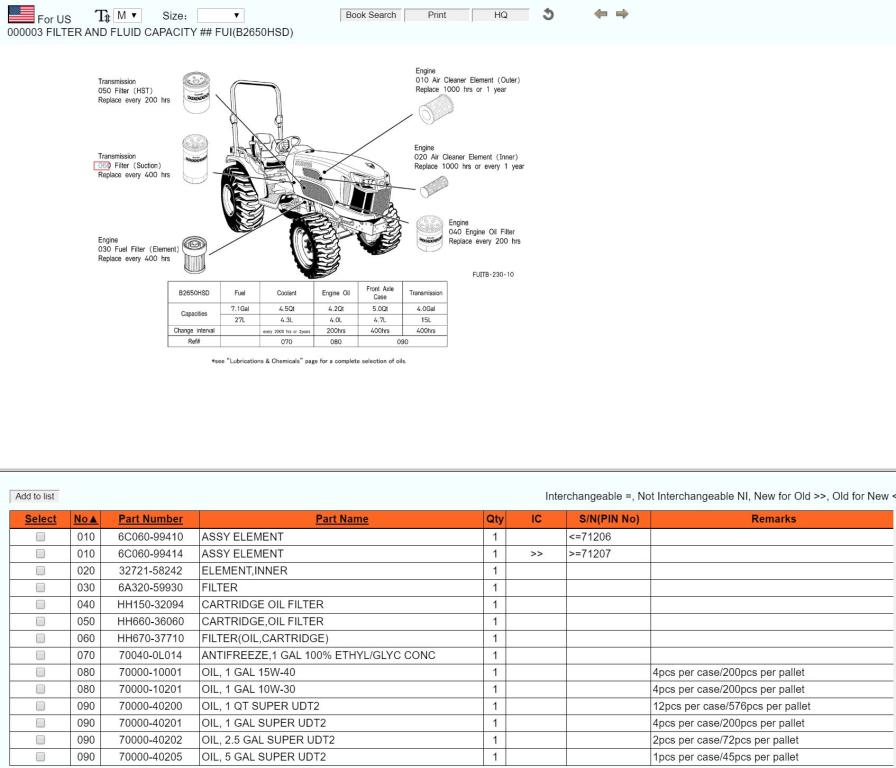Sort by the Part Number column header
Viewport: 896px width, 768px height.
150,519
